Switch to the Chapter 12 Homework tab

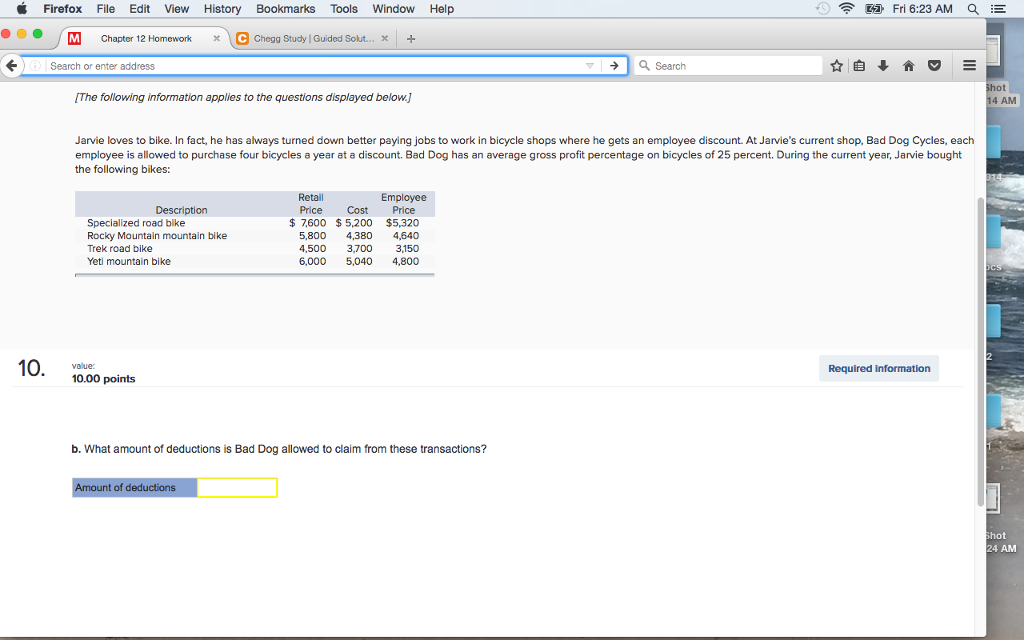pos(146,39)
